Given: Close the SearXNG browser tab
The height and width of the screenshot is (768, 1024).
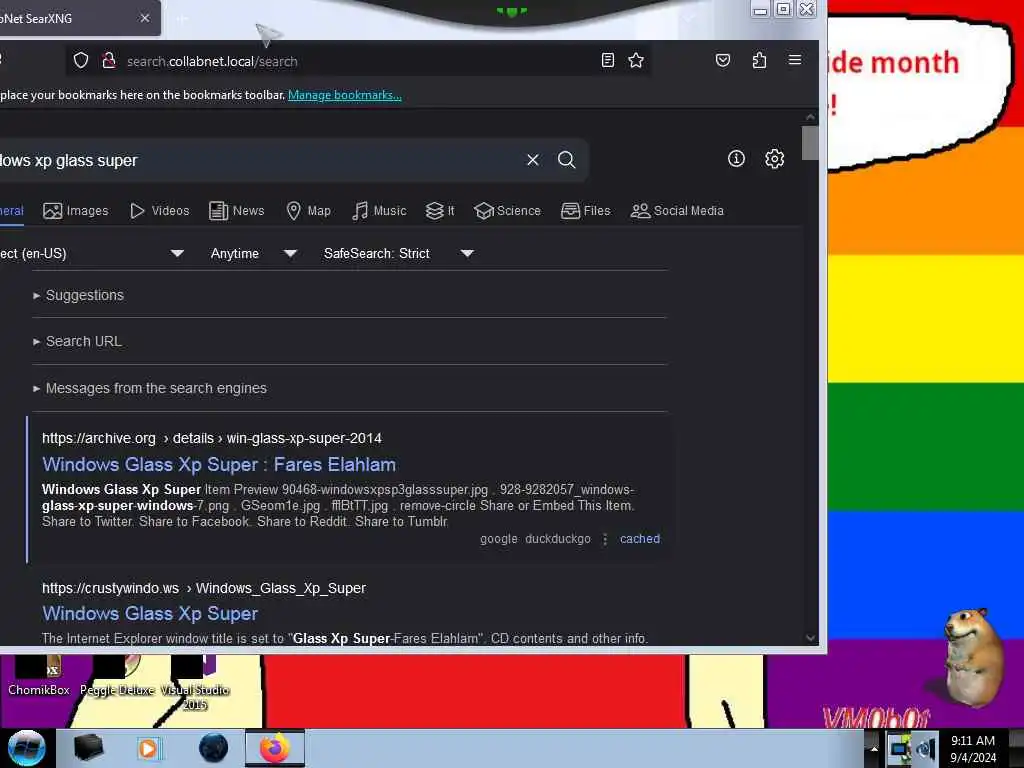Looking at the screenshot, I should [x=145, y=18].
